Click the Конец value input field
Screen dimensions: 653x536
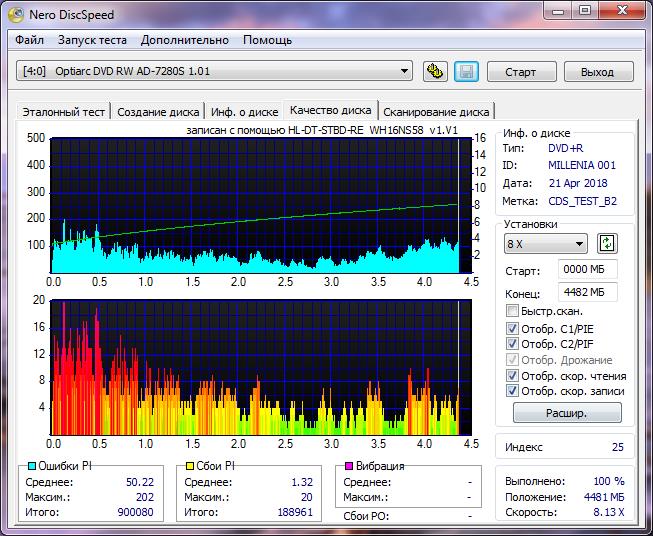click(x=588, y=292)
